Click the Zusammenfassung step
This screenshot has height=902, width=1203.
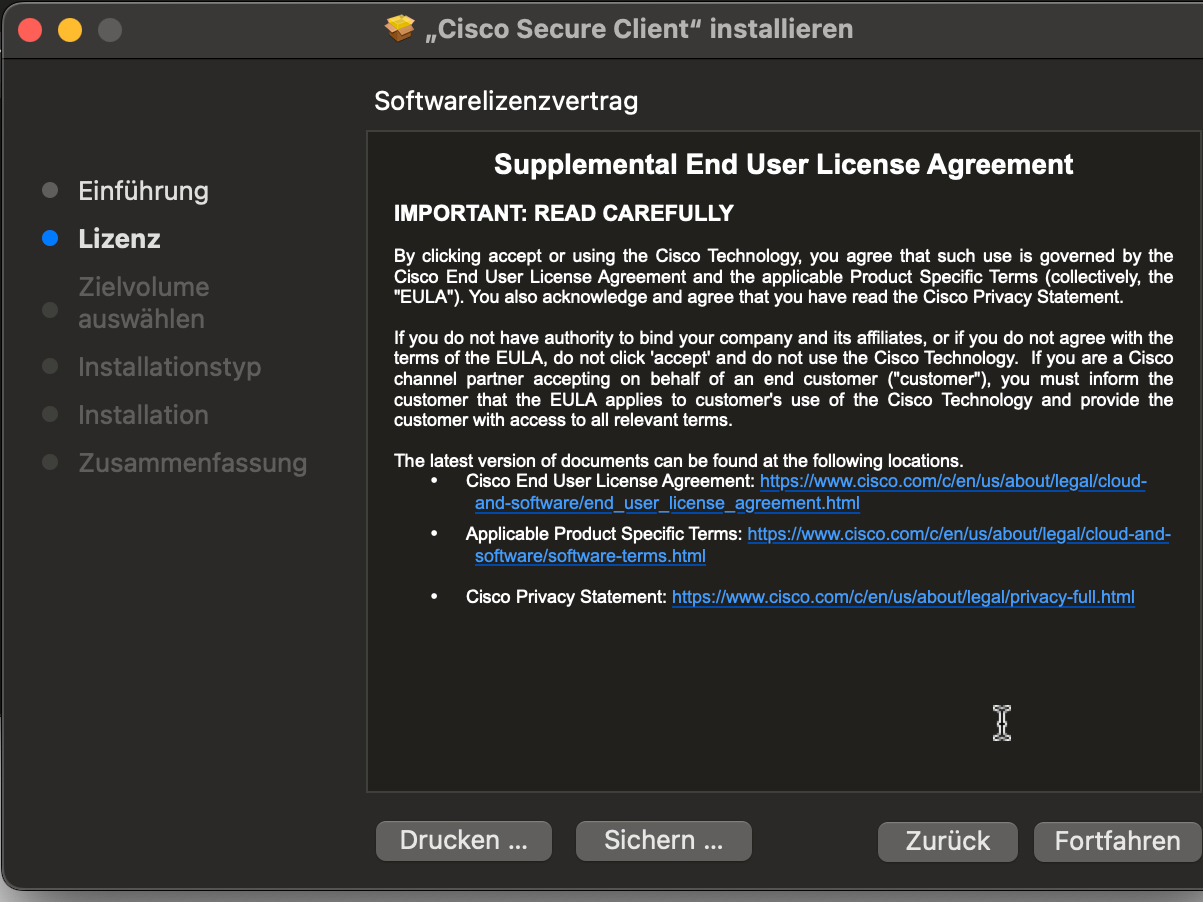point(192,463)
